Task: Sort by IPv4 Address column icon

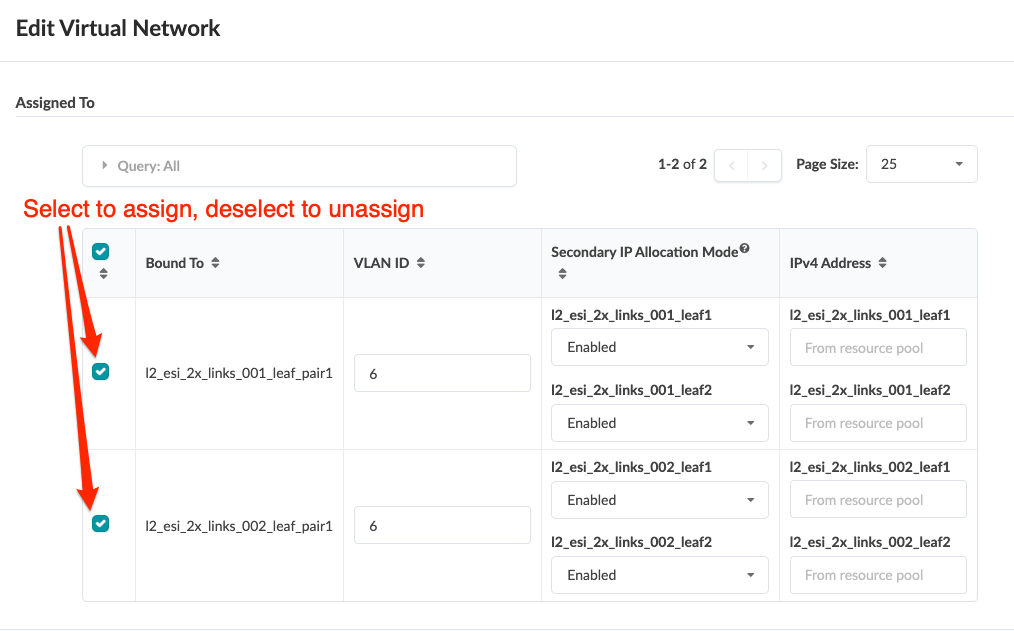Action: 882,263
